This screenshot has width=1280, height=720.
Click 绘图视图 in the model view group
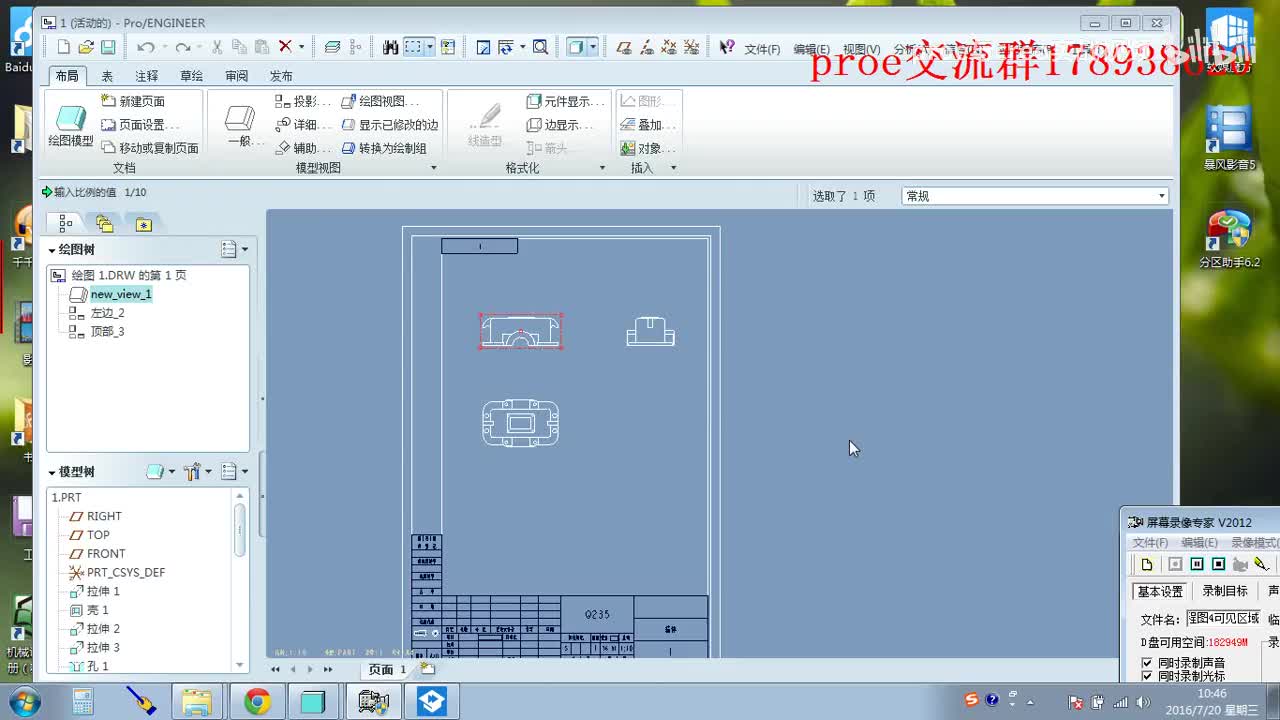point(379,101)
